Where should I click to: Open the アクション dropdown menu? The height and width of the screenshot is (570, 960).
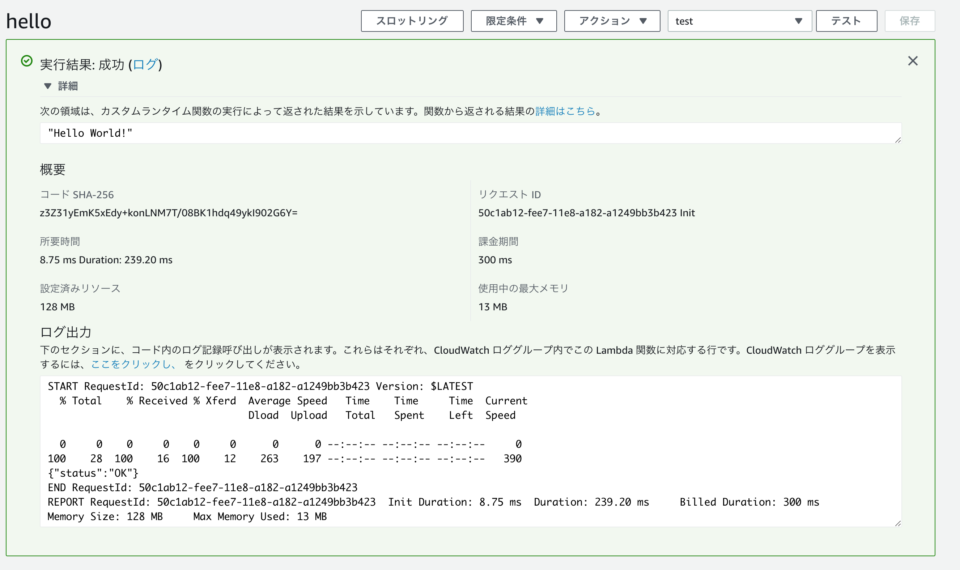pos(612,21)
